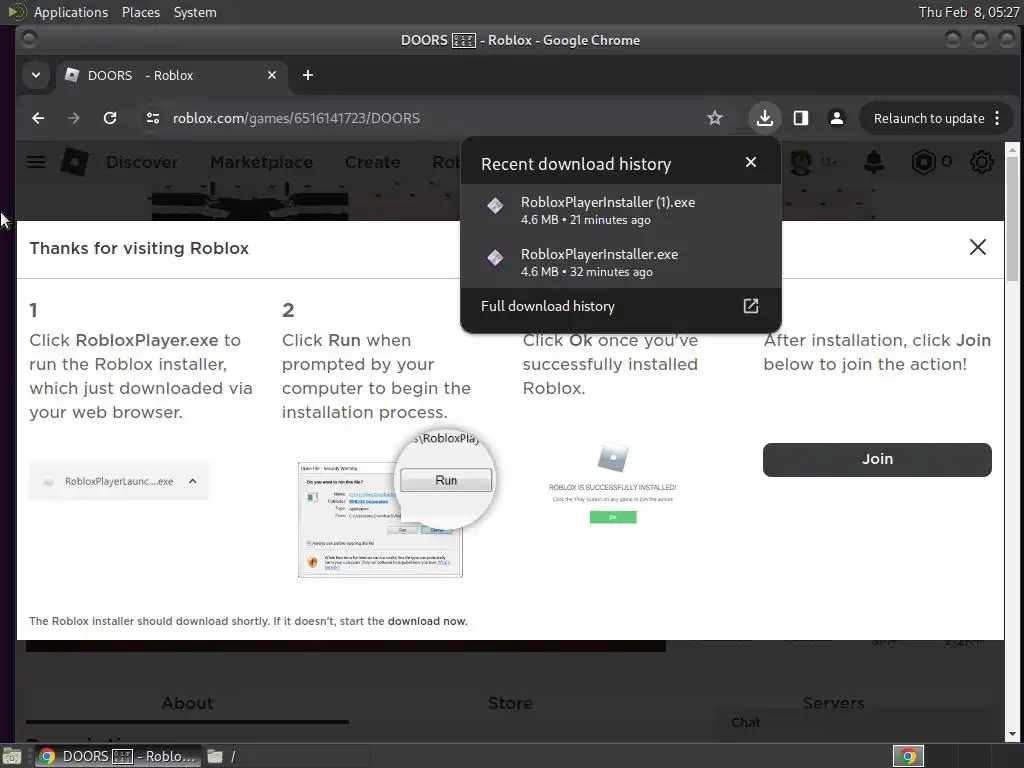
Task: Click the clock showing Thu Feb 8
Action: 968,12
